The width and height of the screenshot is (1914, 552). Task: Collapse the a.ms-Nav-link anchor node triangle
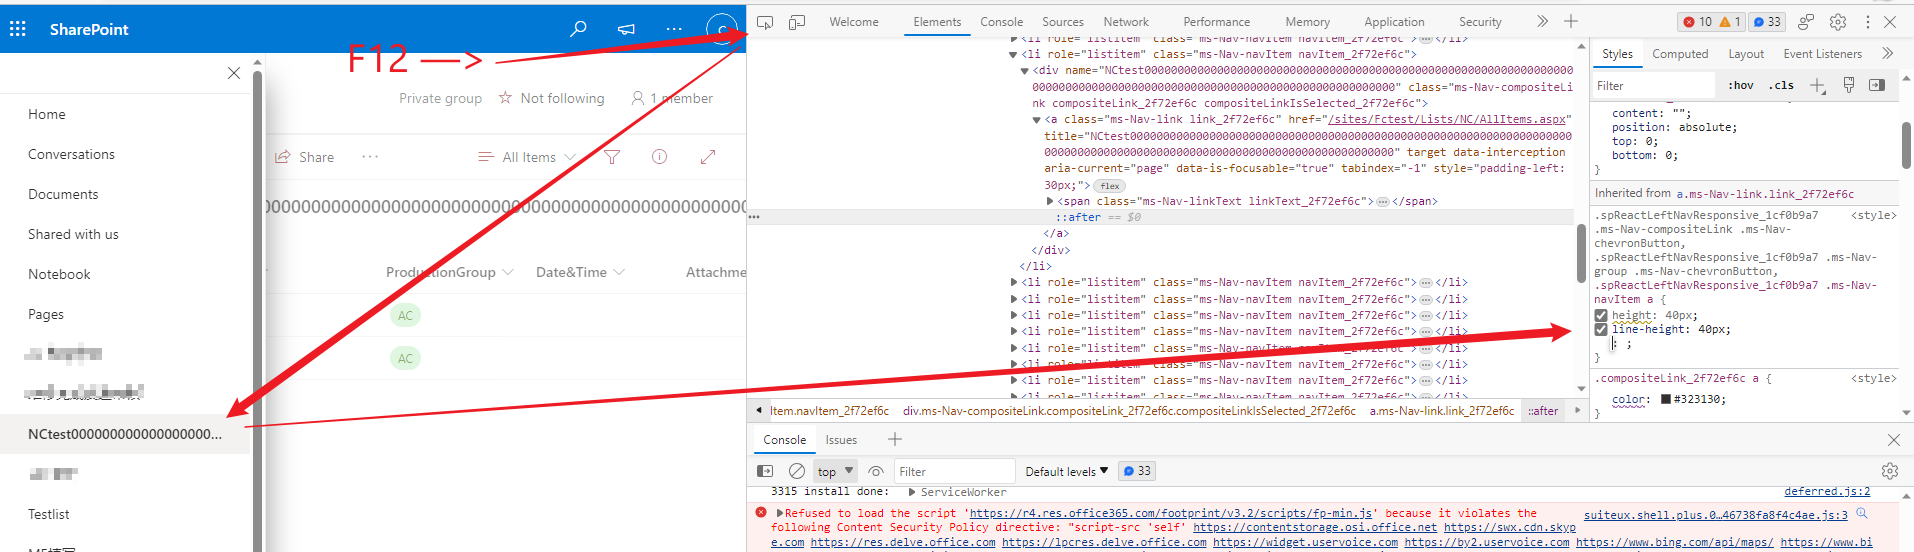click(x=1037, y=120)
